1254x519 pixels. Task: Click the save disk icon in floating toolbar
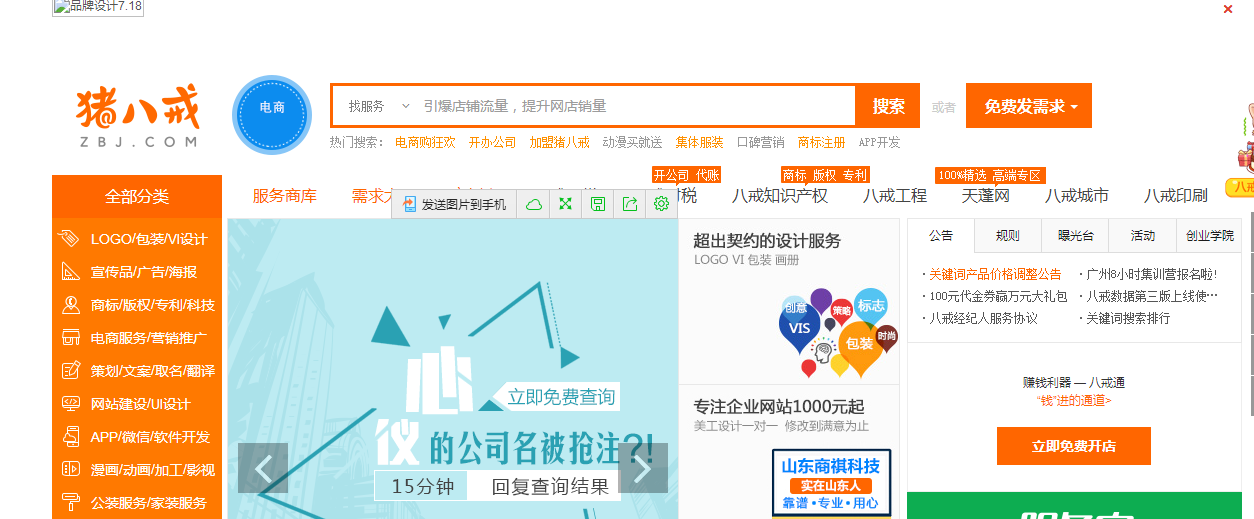pos(598,204)
